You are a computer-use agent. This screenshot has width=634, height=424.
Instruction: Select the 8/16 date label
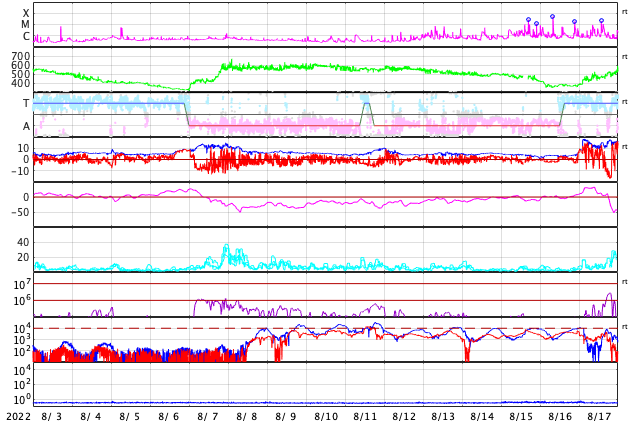click(560, 417)
